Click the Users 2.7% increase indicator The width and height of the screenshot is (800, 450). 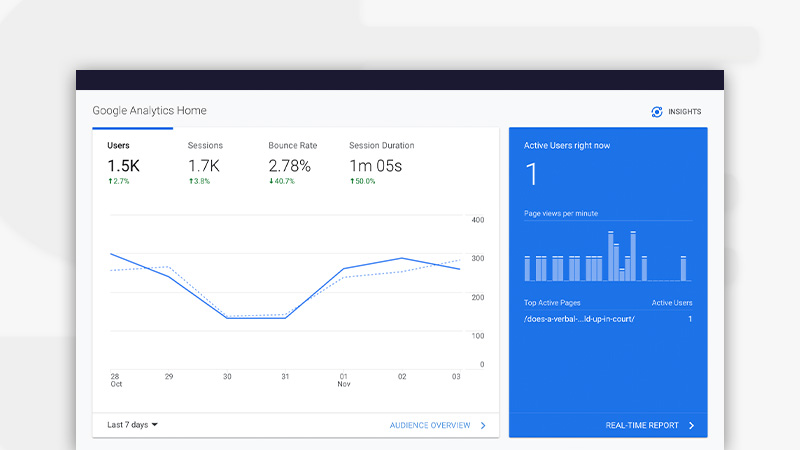[119, 182]
